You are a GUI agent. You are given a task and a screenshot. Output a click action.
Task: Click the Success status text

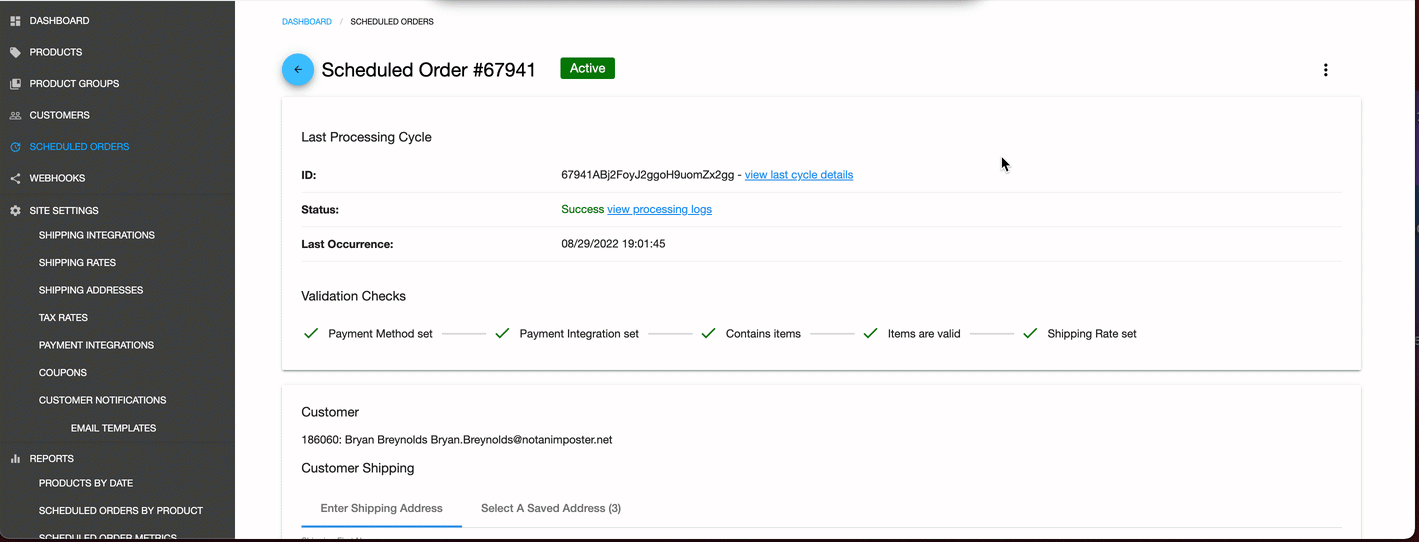pos(582,209)
